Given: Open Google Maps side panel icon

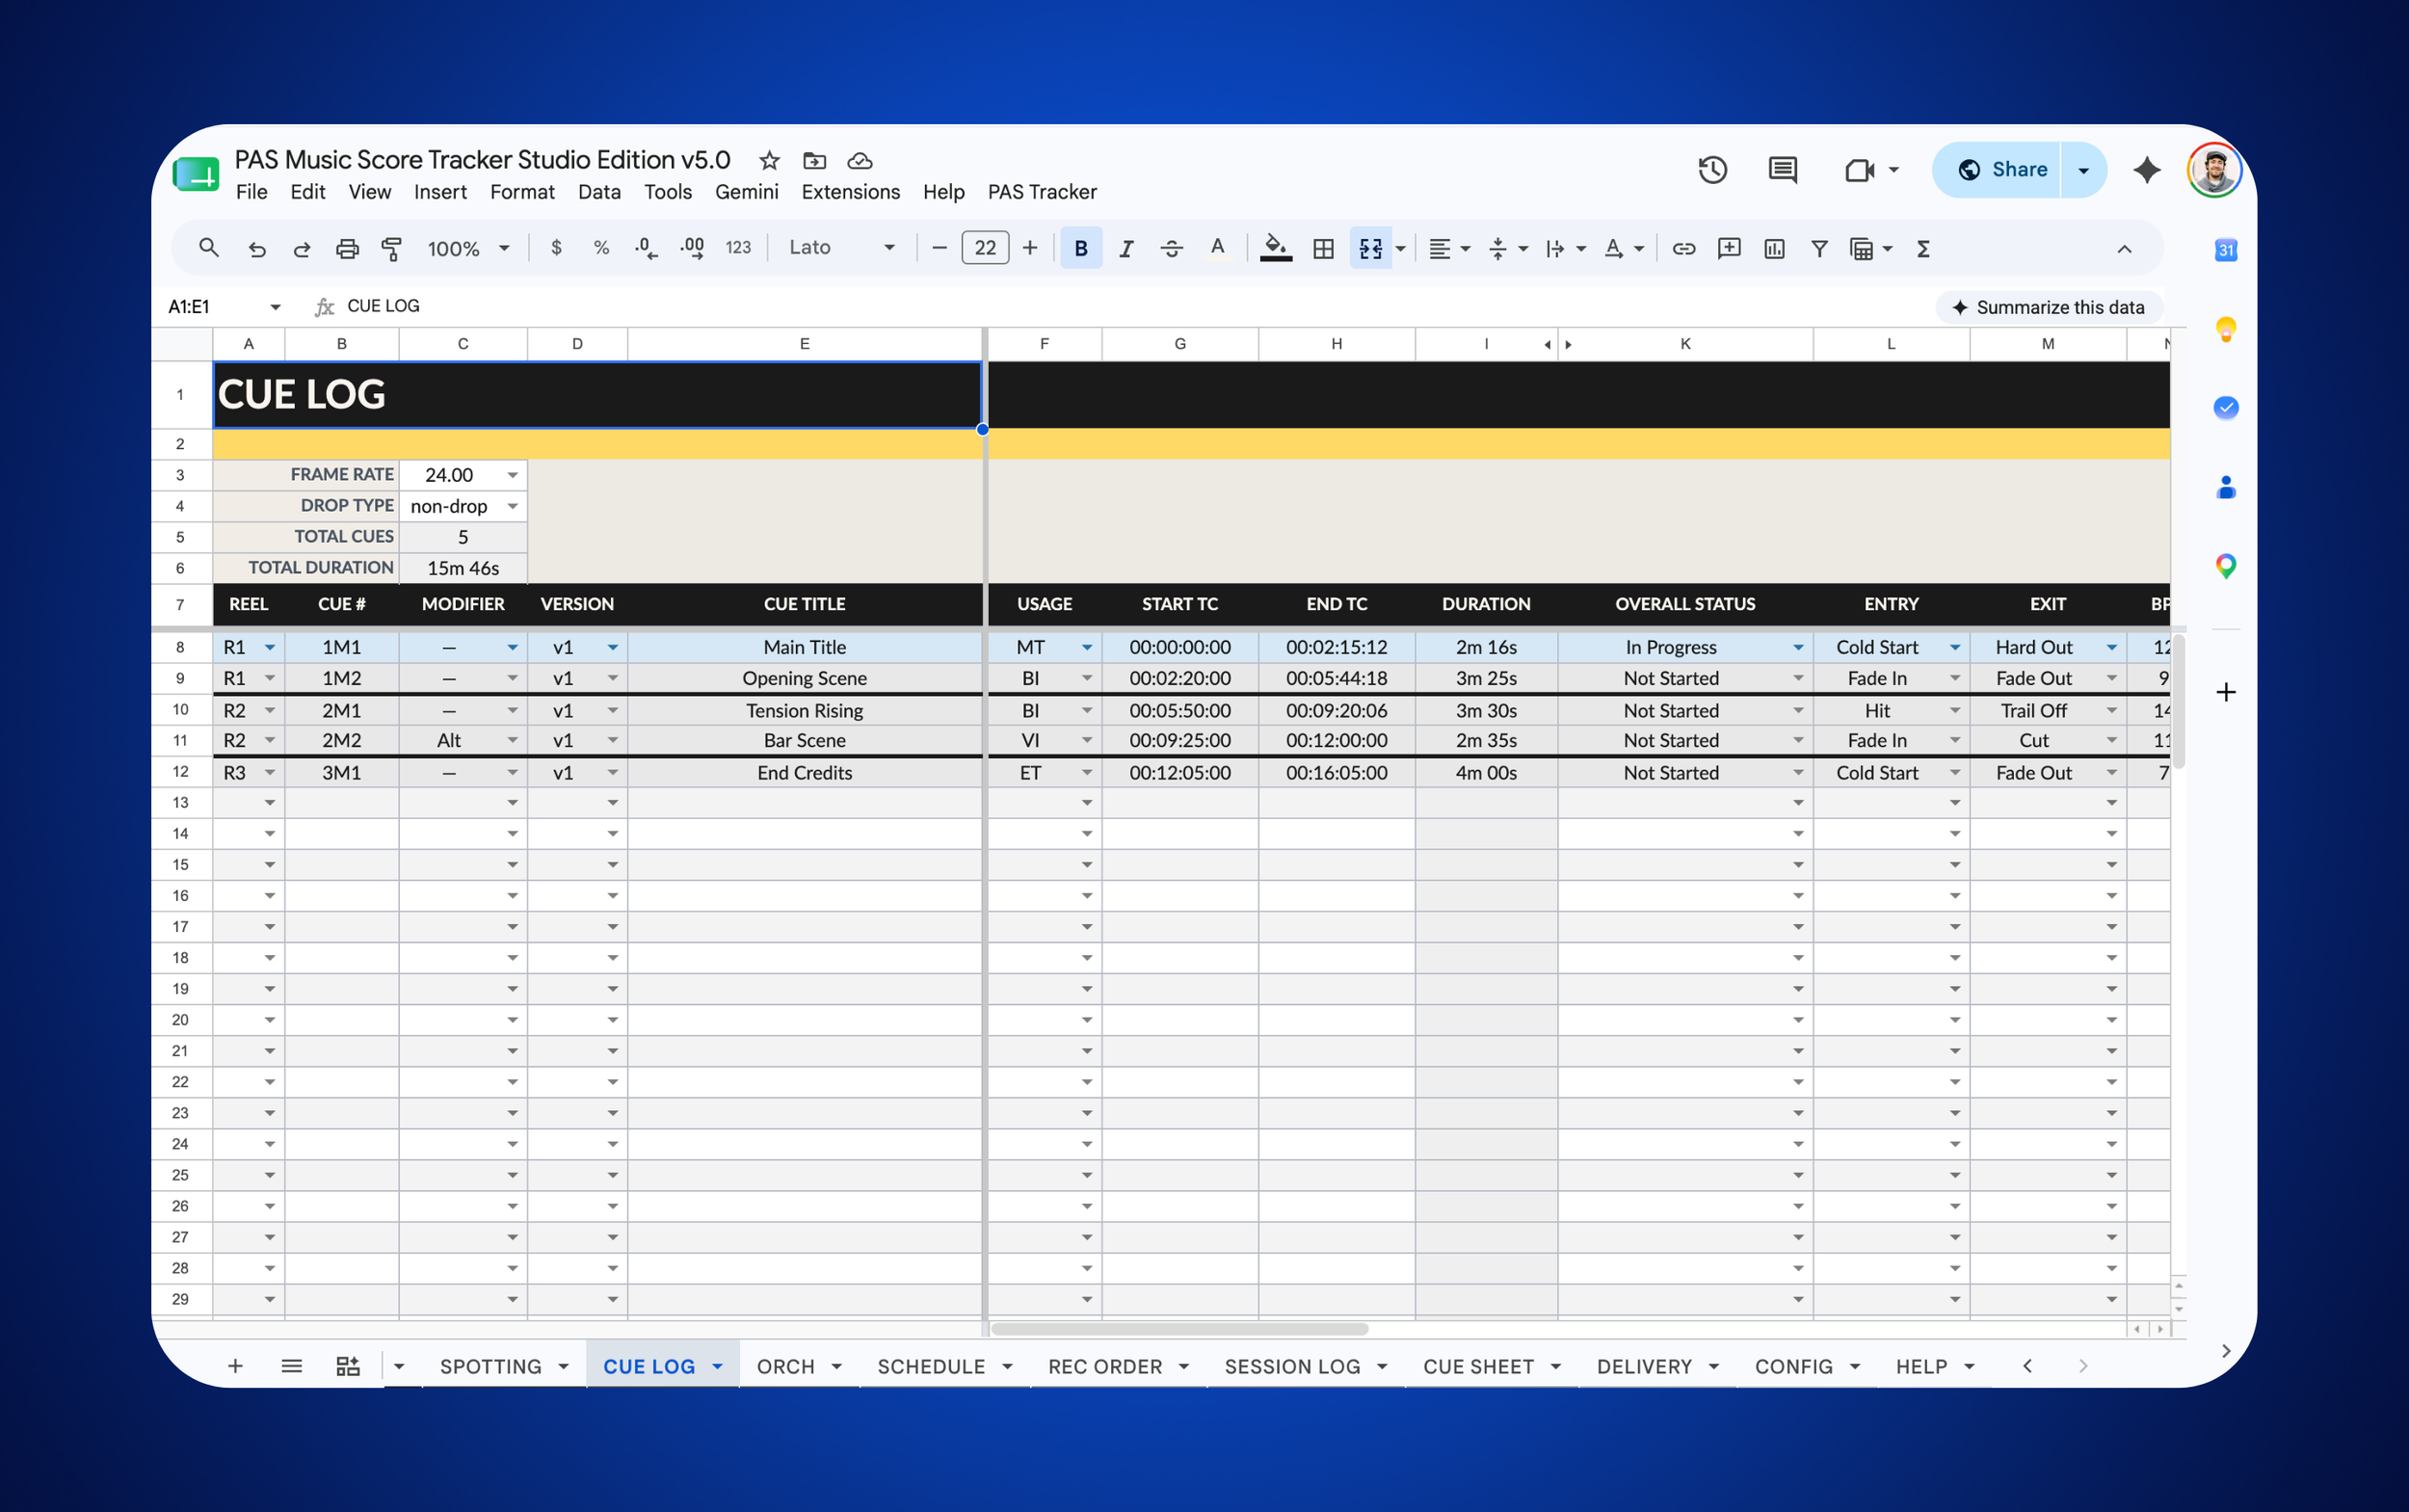Looking at the screenshot, I should (2225, 566).
